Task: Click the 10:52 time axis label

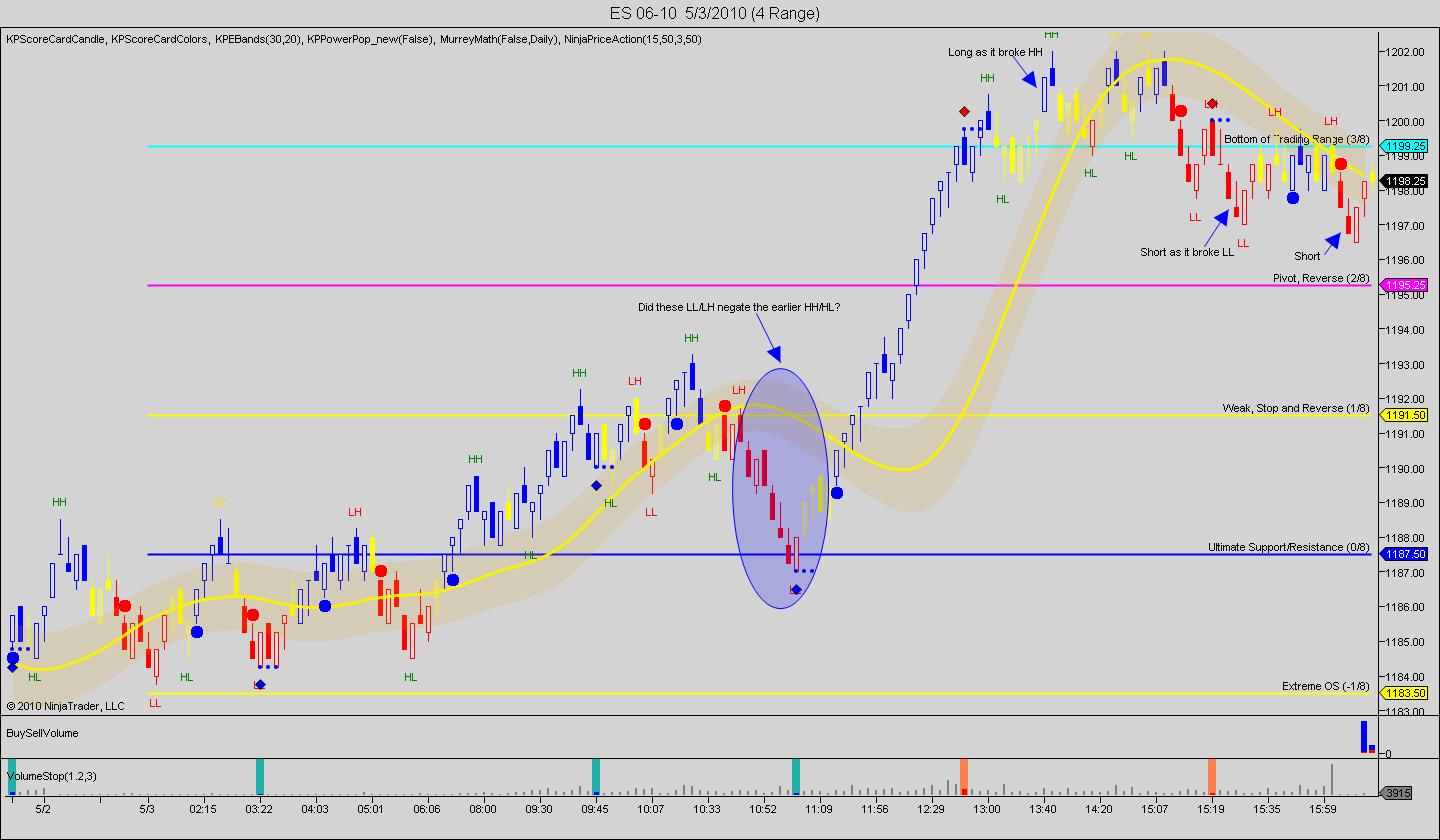Action: click(x=763, y=808)
